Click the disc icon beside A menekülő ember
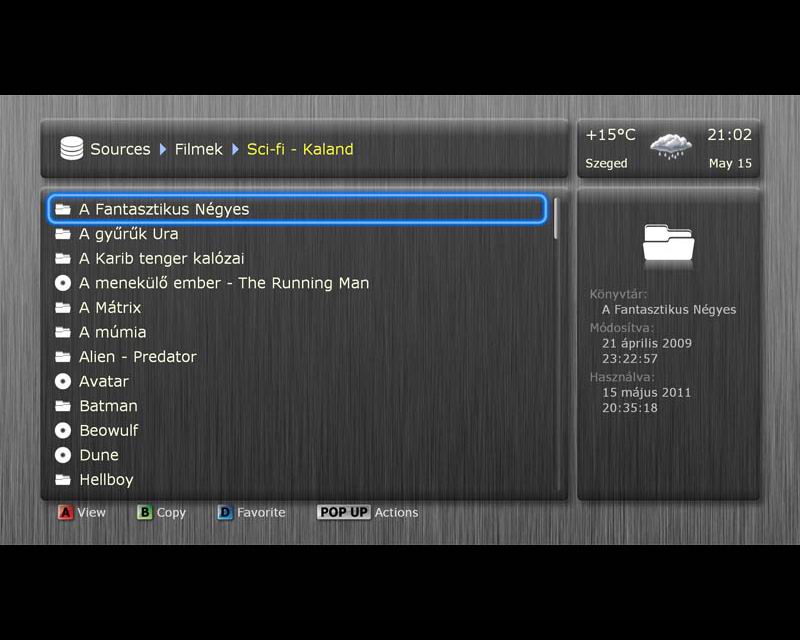Screen dimensions: 800x640 63,283
